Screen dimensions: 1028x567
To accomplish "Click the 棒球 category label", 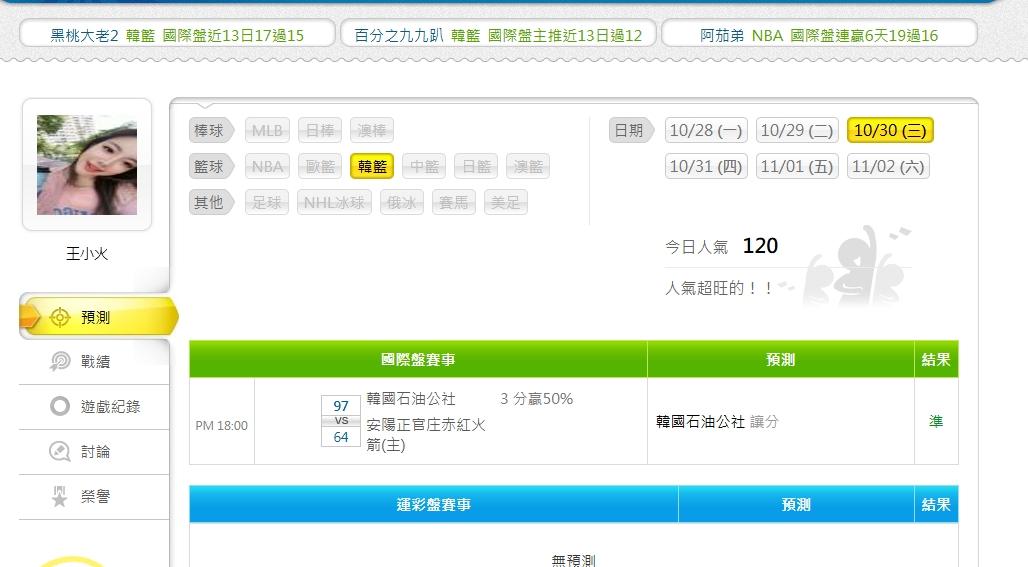I will point(210,130).
